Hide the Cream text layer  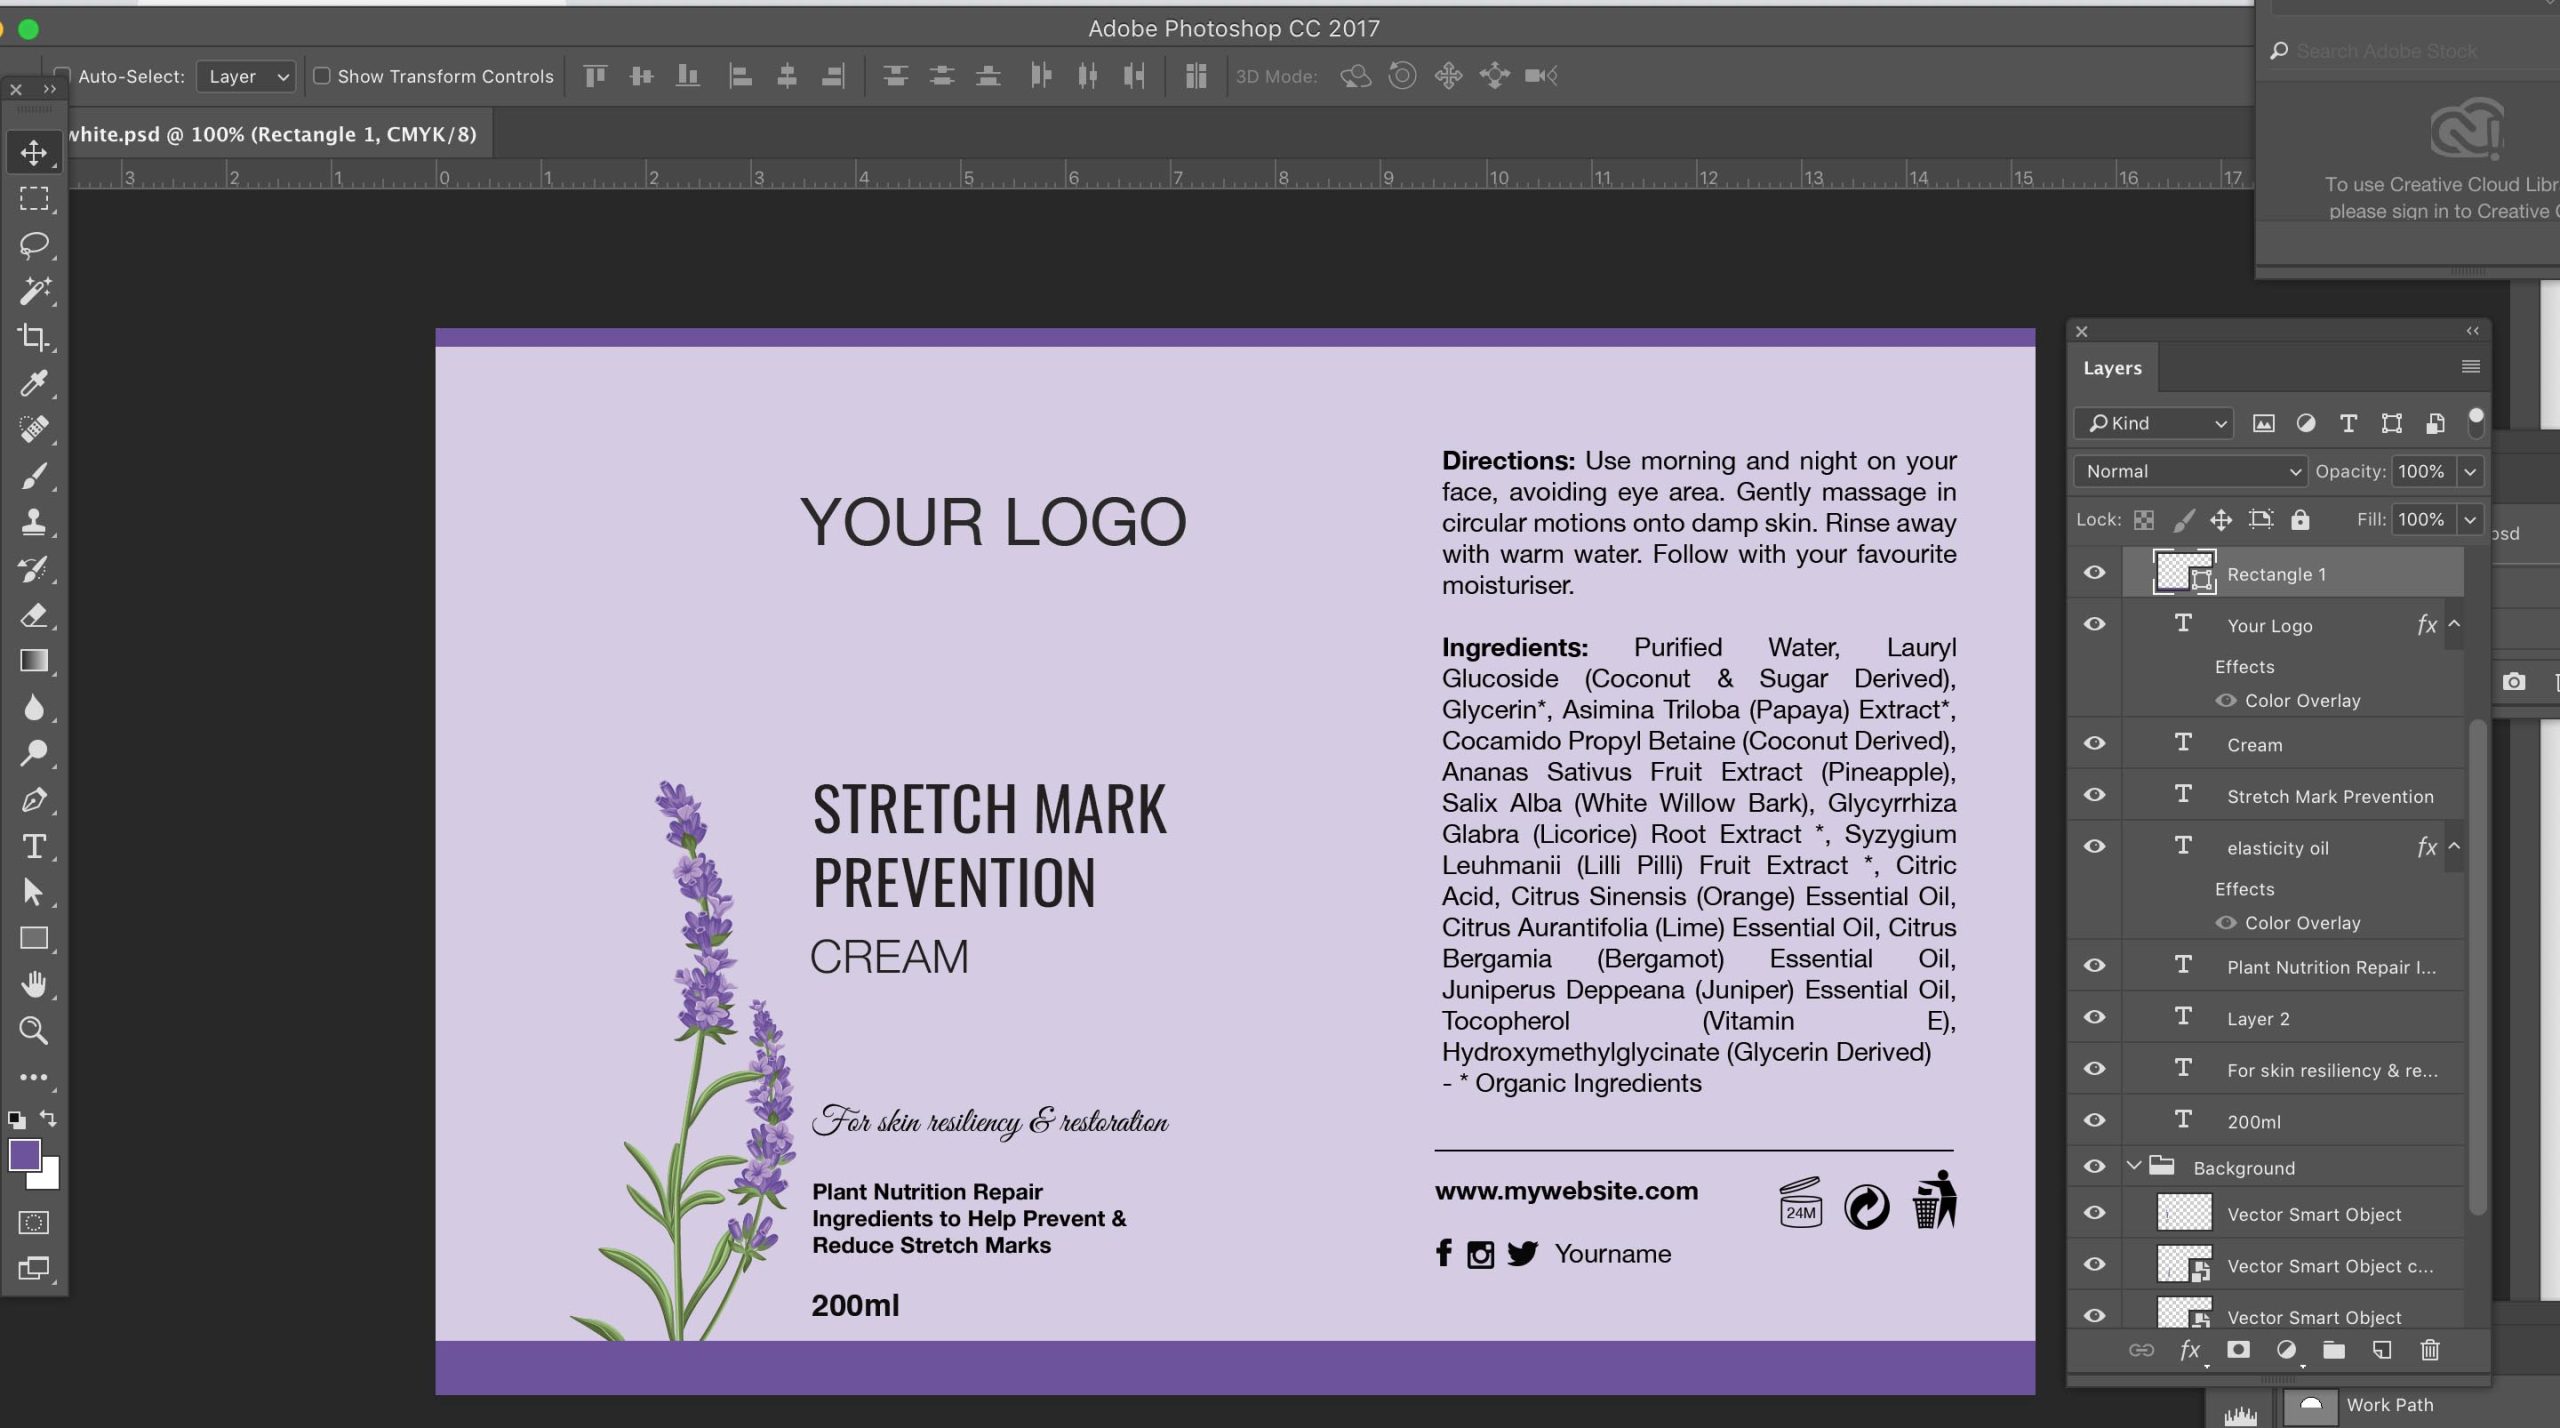point(2094,744)
